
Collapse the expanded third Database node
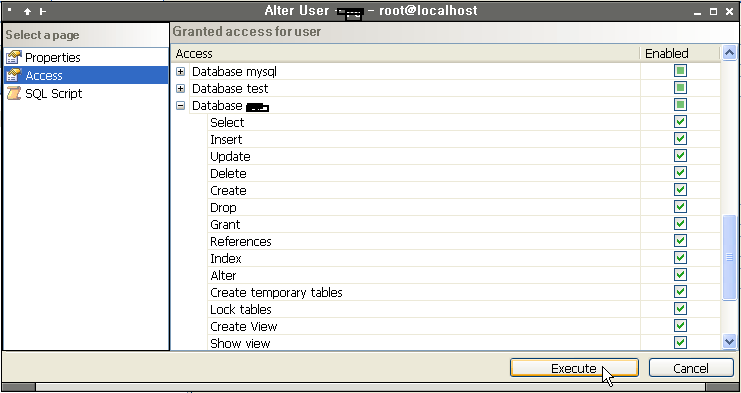[181, 106]
